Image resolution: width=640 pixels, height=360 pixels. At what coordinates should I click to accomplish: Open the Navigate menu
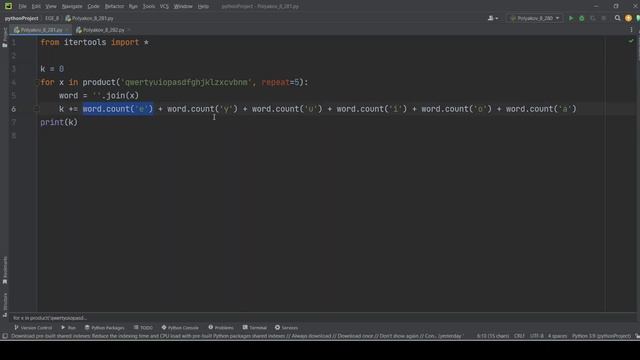click(72, 7)
